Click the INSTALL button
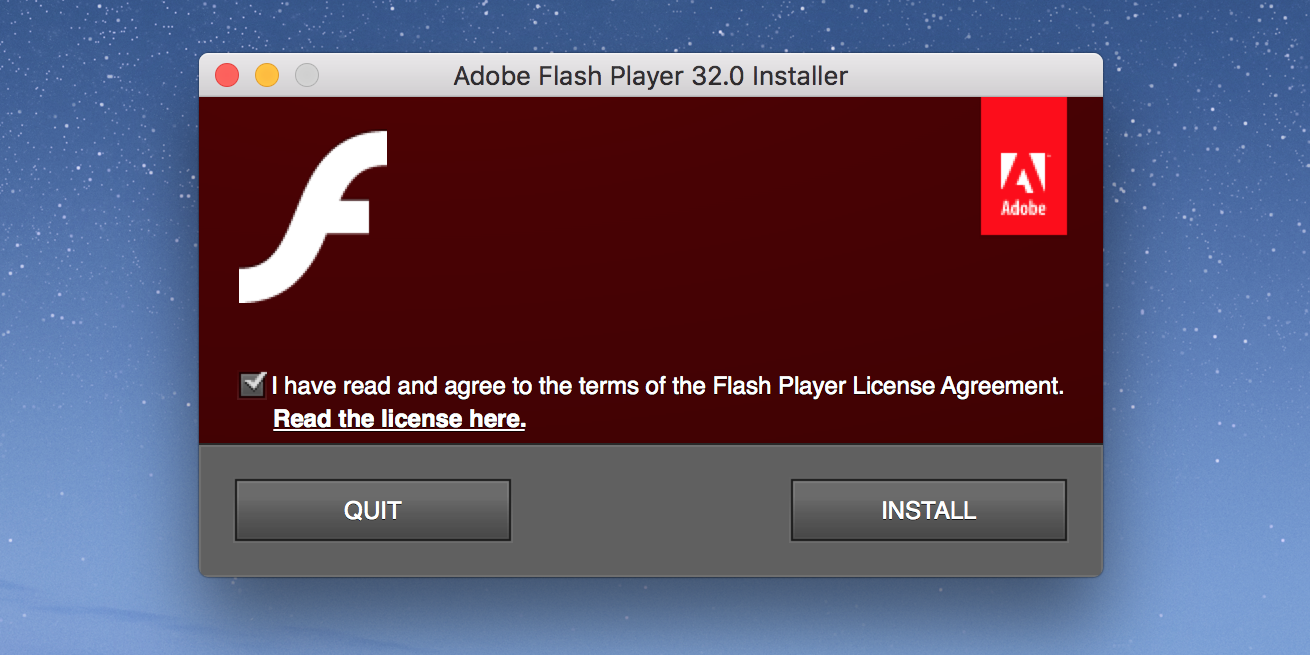The height and width of the screenshot is (655, 1310). click(928, 509)
